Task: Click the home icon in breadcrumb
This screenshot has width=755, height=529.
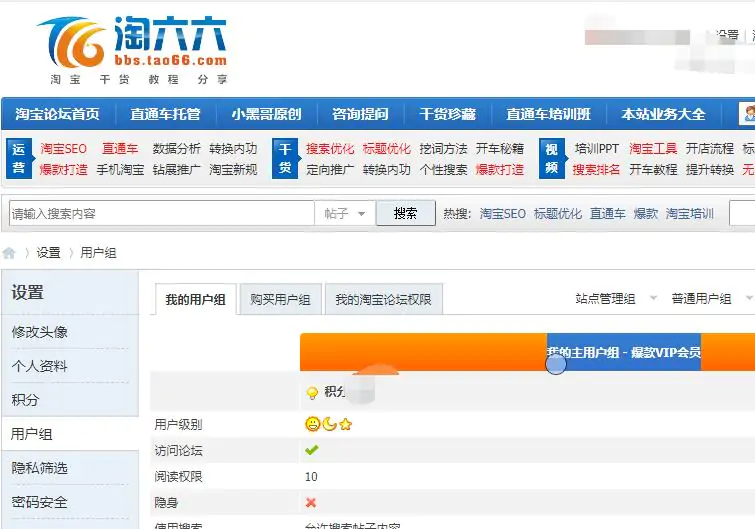Action: tap(9, 253)
